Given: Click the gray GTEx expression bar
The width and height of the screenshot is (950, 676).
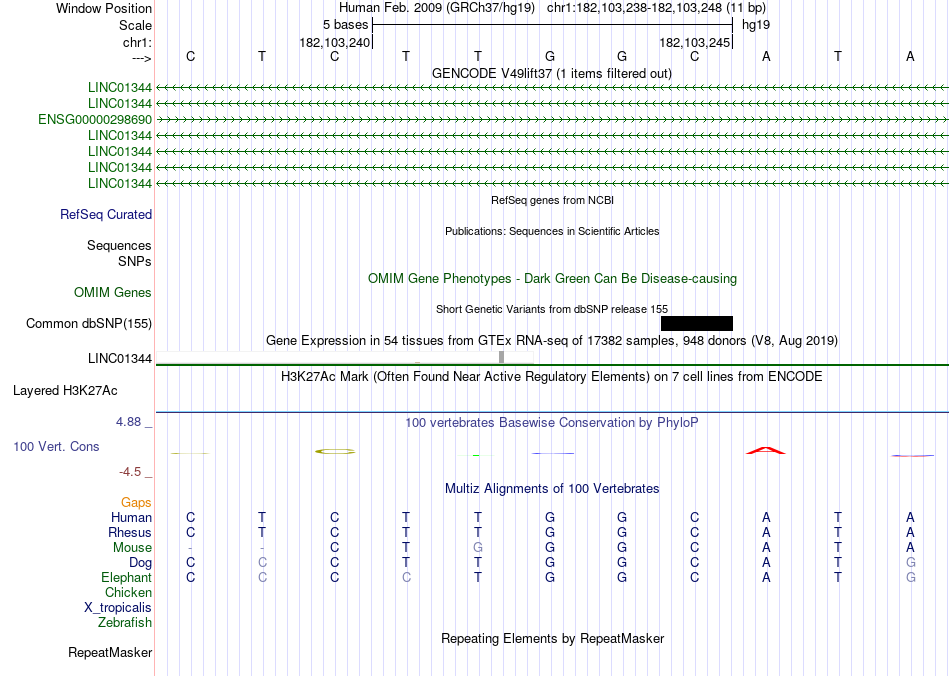Looking at the screenshot, I should coord(502,357).
